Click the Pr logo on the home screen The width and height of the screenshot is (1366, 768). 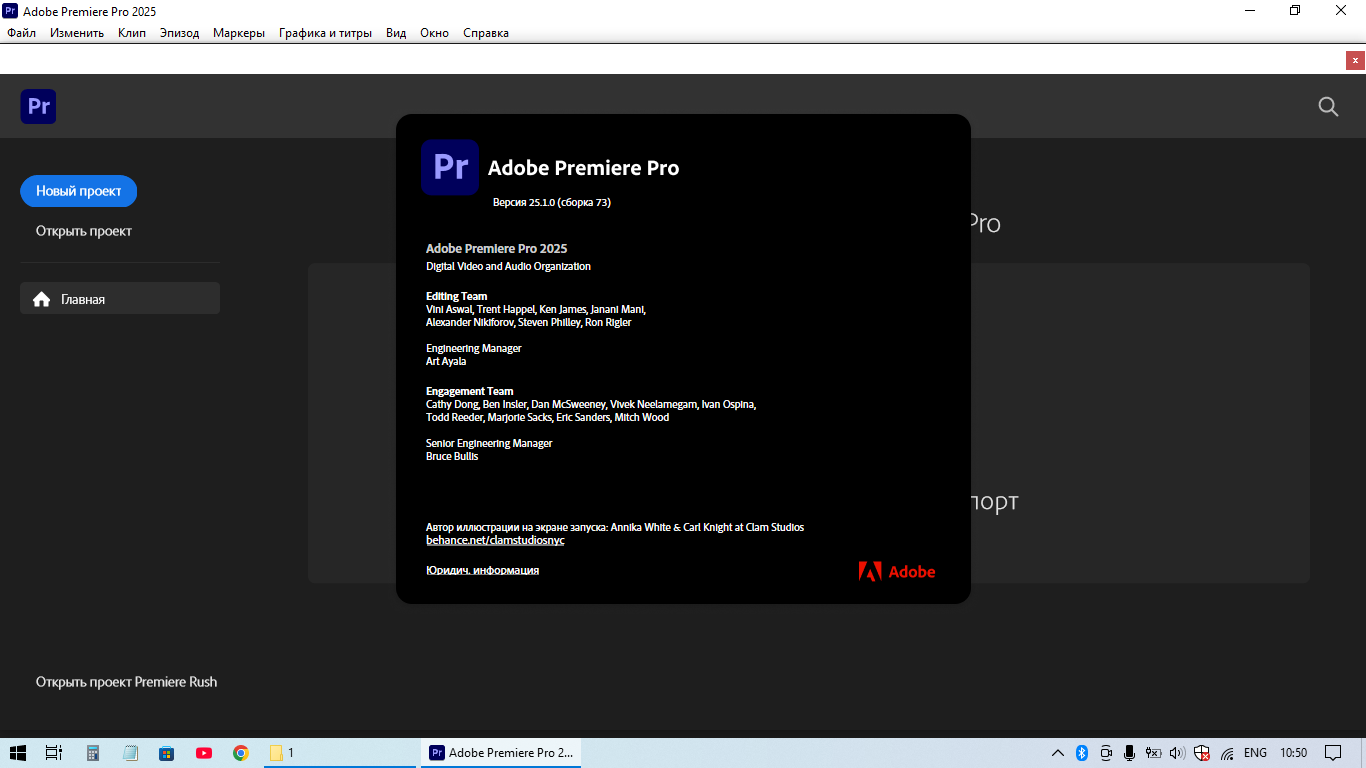point(38,106)
